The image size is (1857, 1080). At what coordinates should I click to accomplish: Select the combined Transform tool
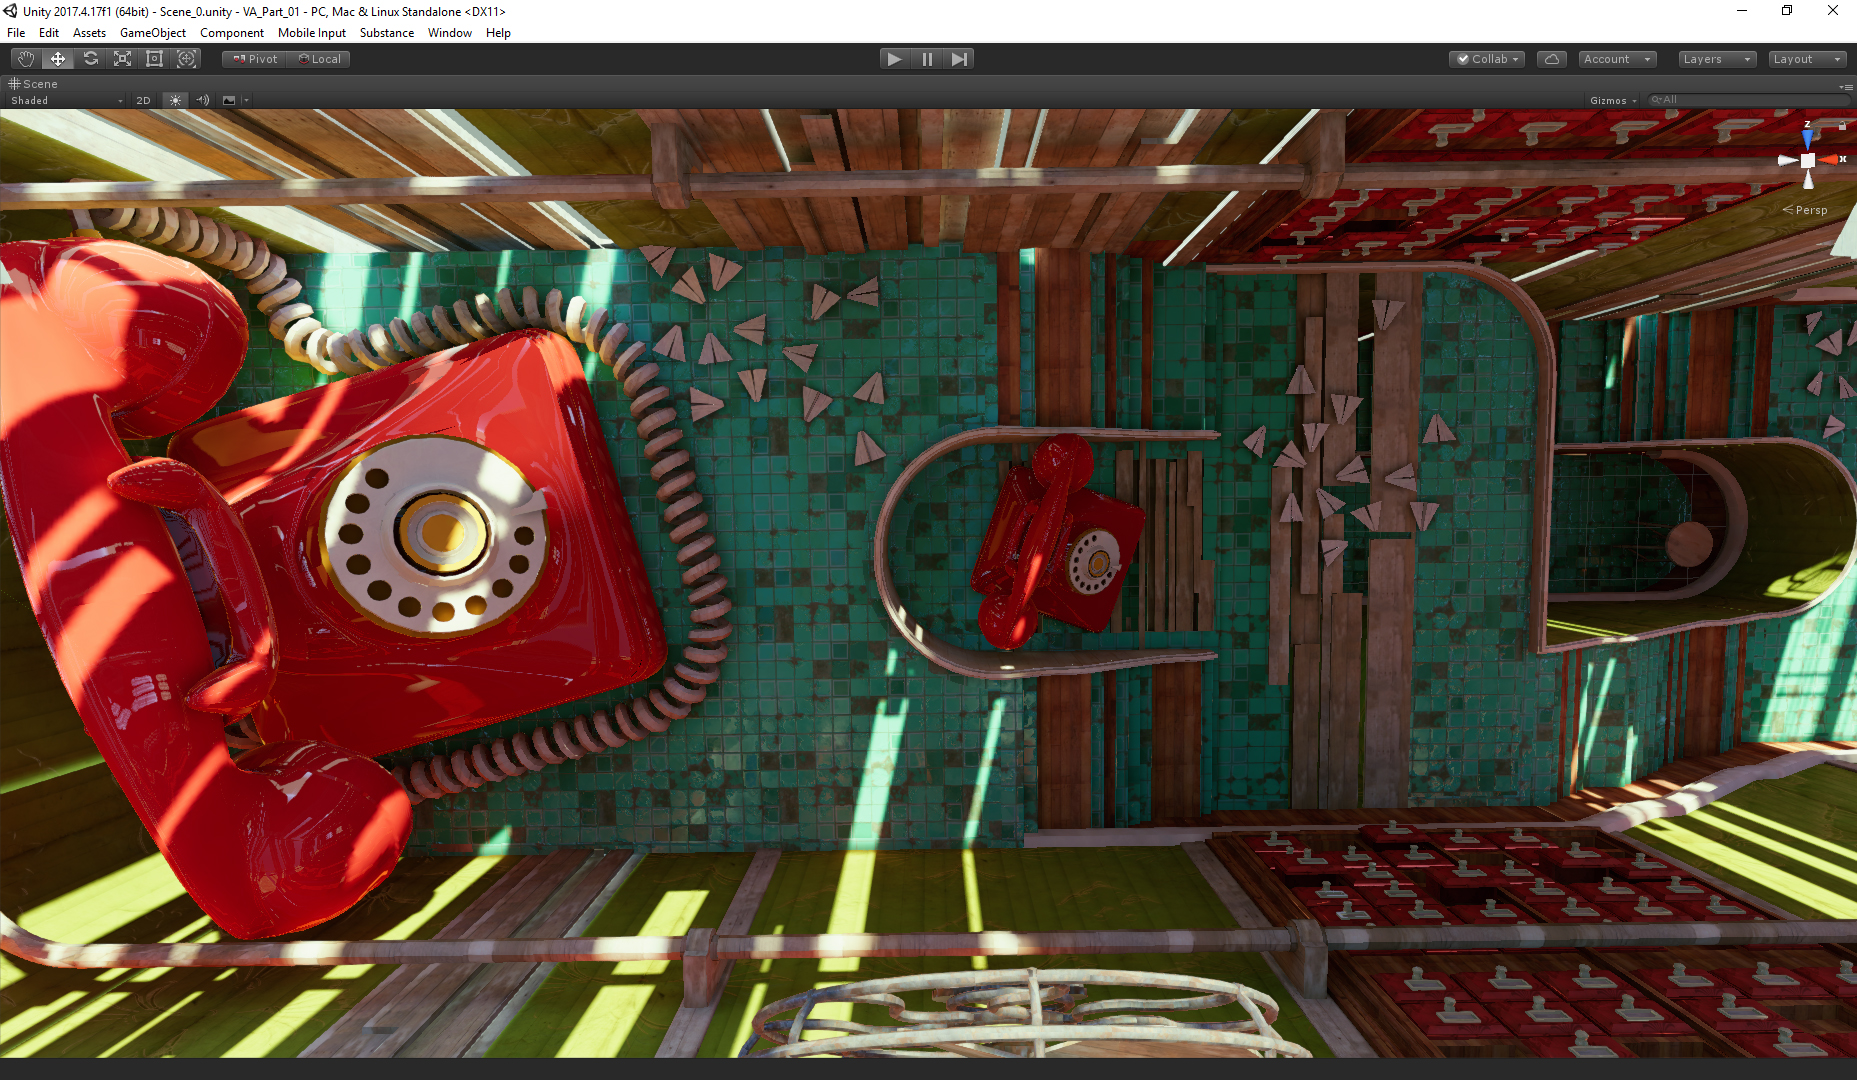pyautogui.click(x=186, y=59)
